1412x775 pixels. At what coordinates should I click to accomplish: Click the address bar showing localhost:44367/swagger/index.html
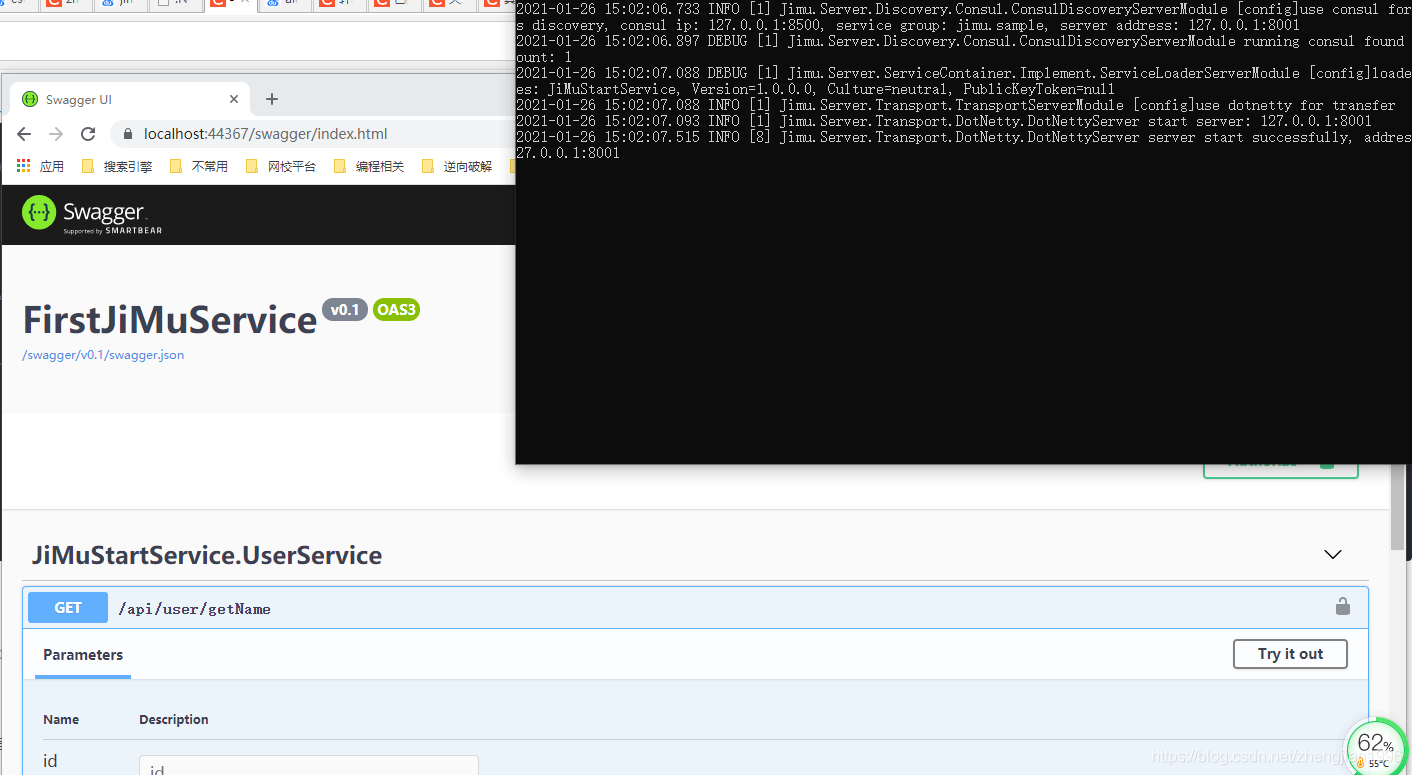(310, 134)
